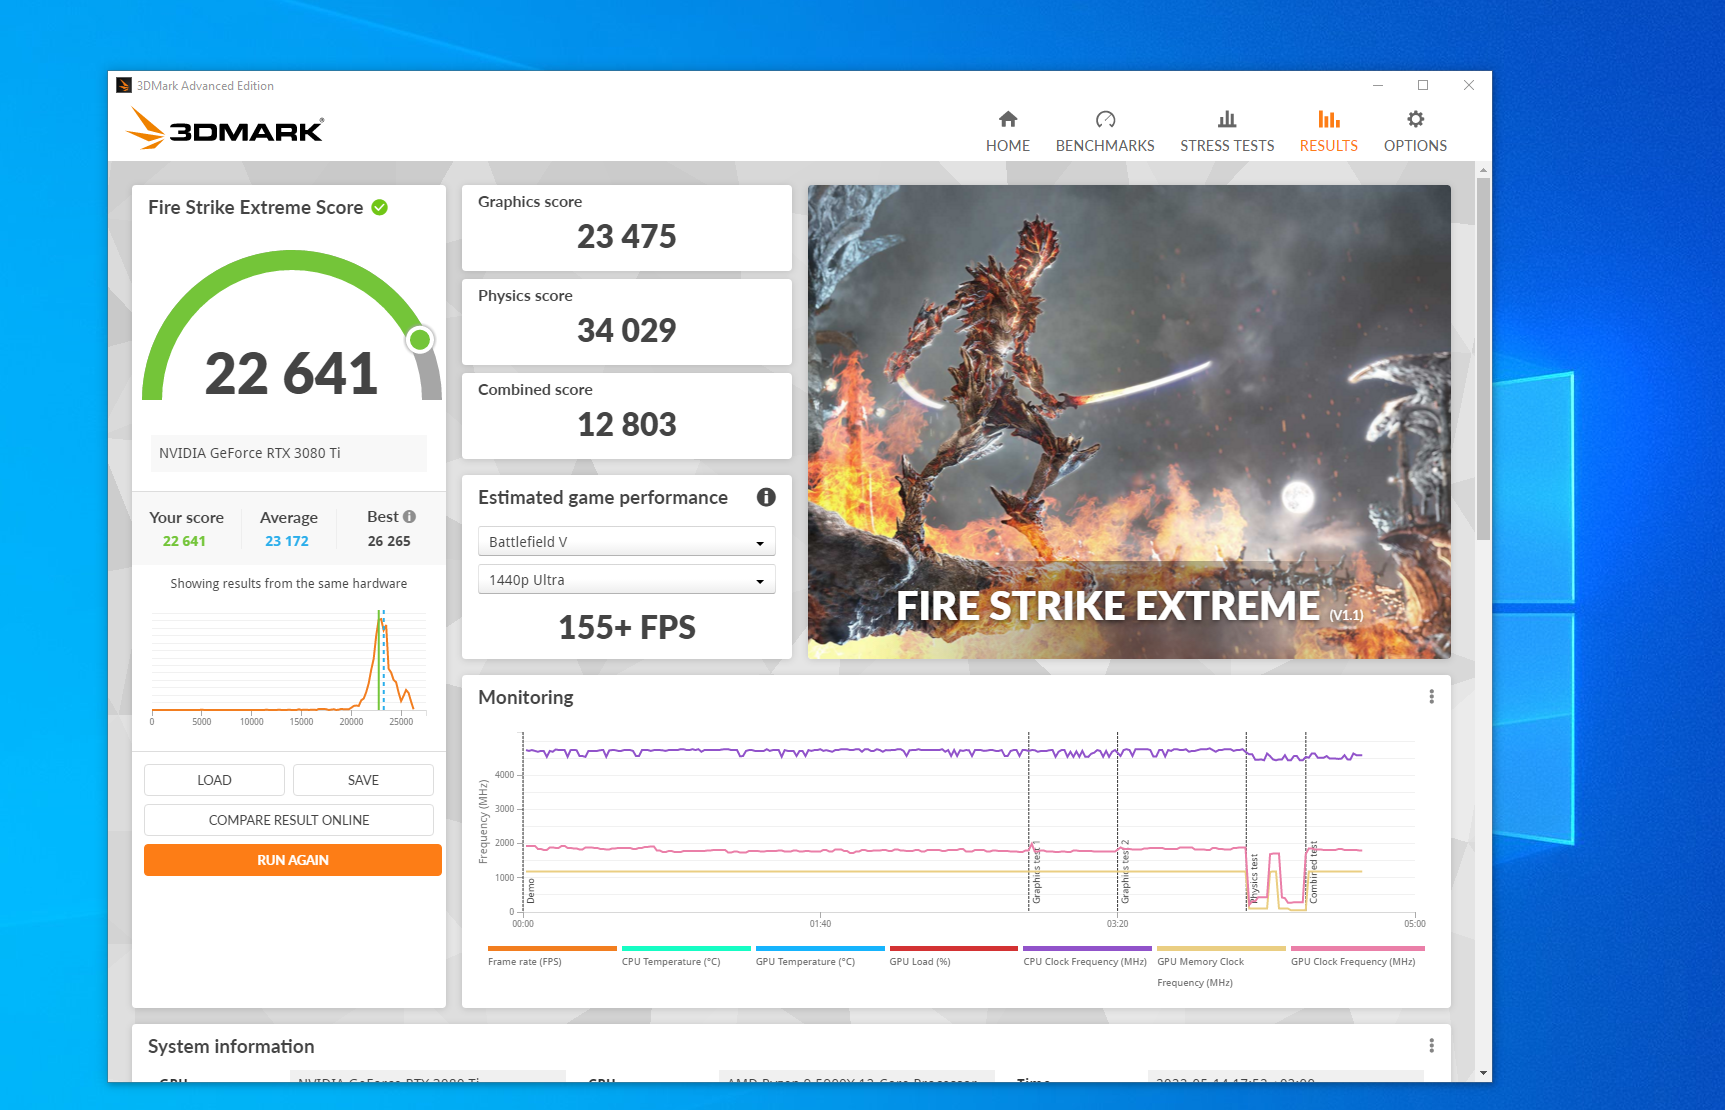The height and width of the screenshot is (1110, 1725).
Task: Click the Average score 23 172
Action: (287, 541)
